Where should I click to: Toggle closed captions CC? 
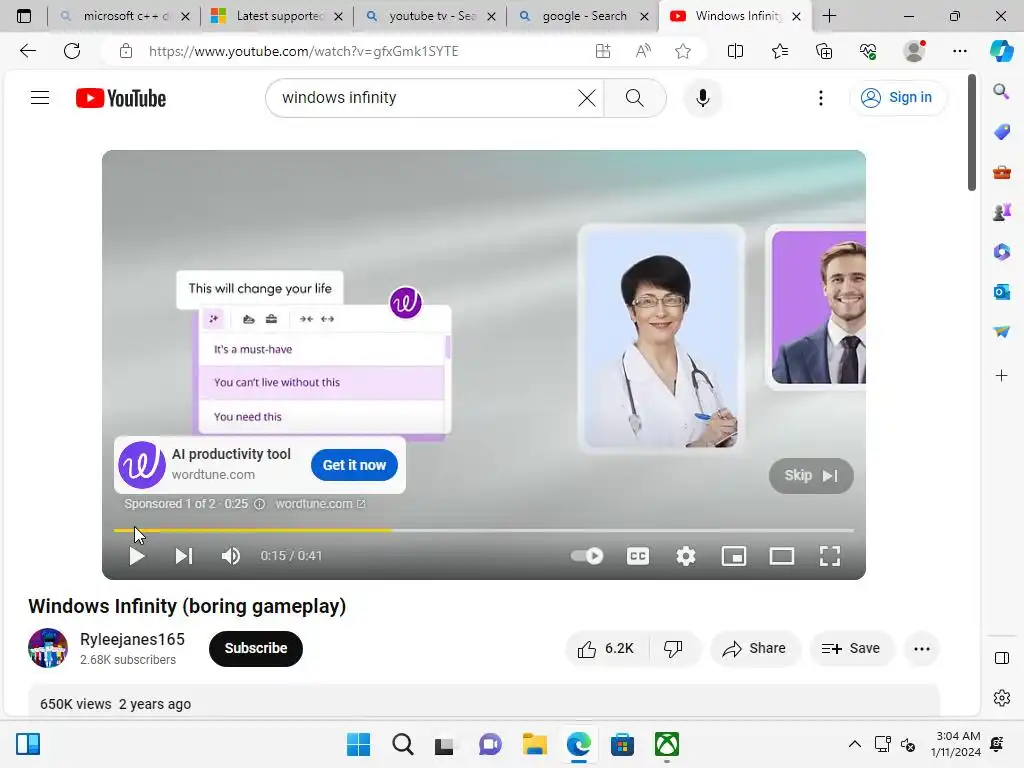click(638, 556)
